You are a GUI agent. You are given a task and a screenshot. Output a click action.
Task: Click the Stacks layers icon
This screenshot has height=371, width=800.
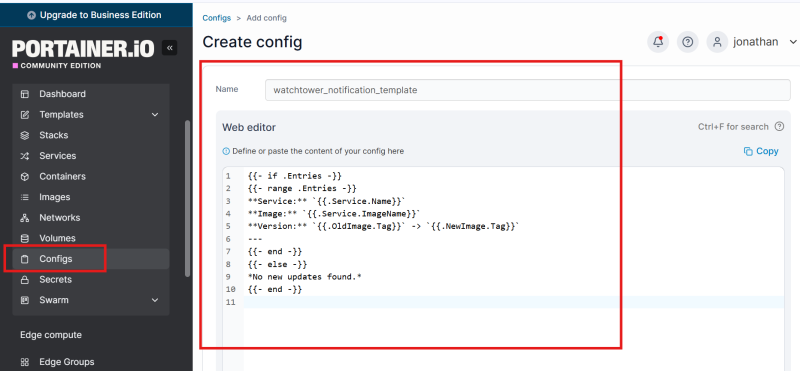coord(24,135)
